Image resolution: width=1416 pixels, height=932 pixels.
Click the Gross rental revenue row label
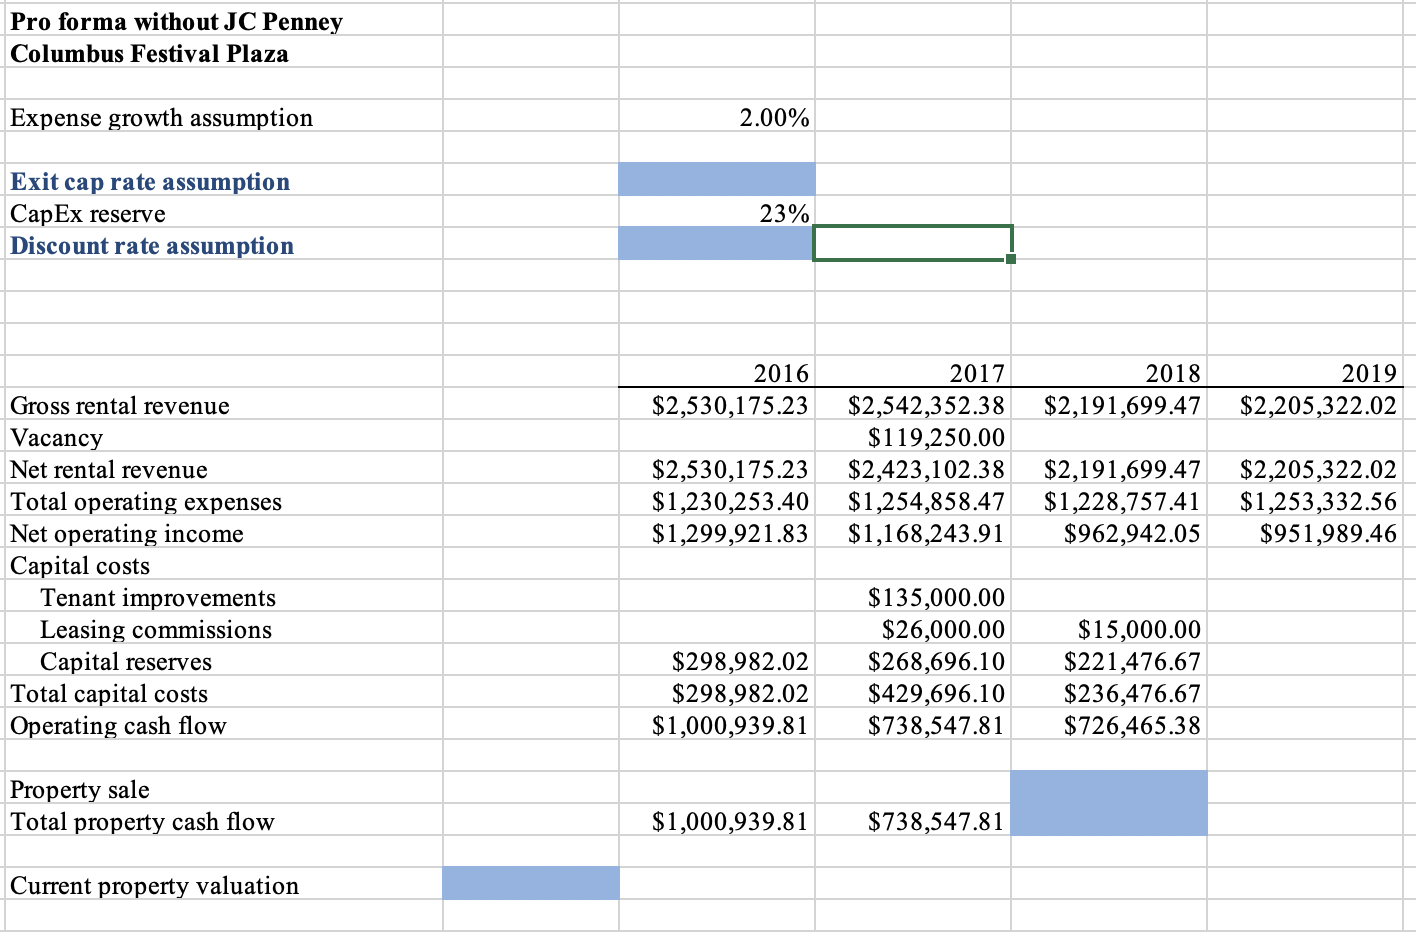(x=119, y=405)
